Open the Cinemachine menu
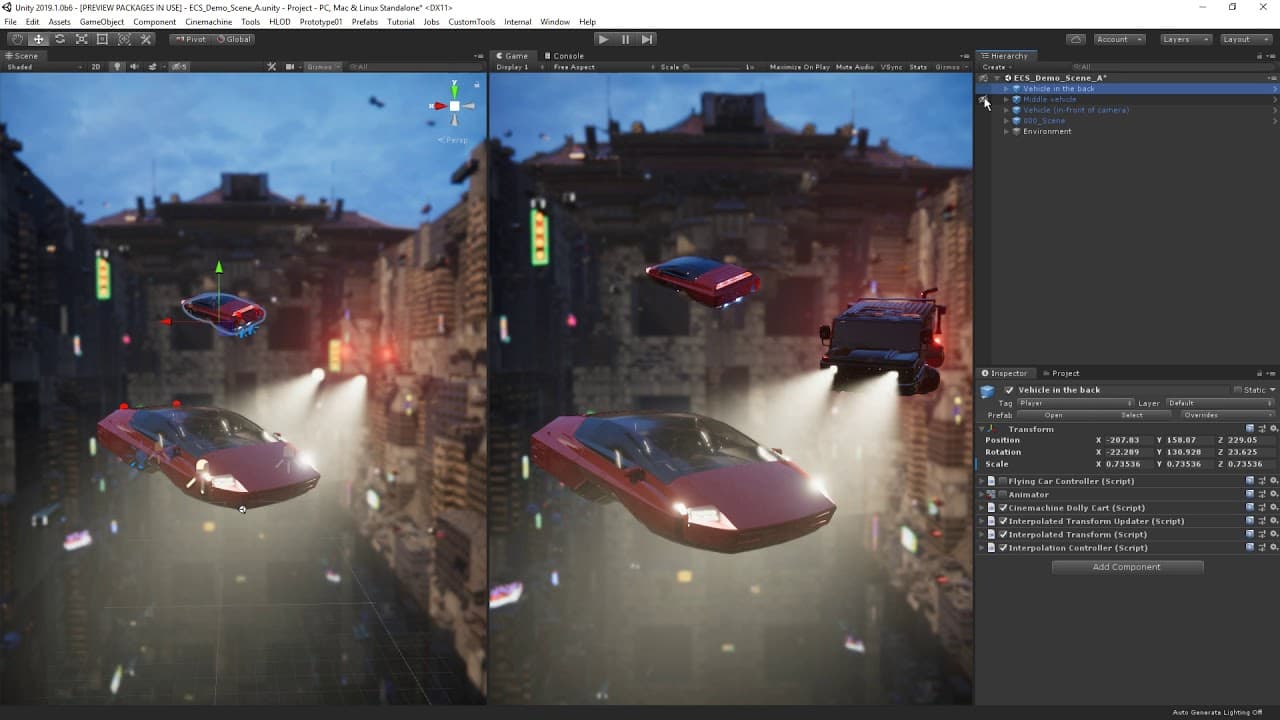This screenshot has height=720, width=1280. 209,22
